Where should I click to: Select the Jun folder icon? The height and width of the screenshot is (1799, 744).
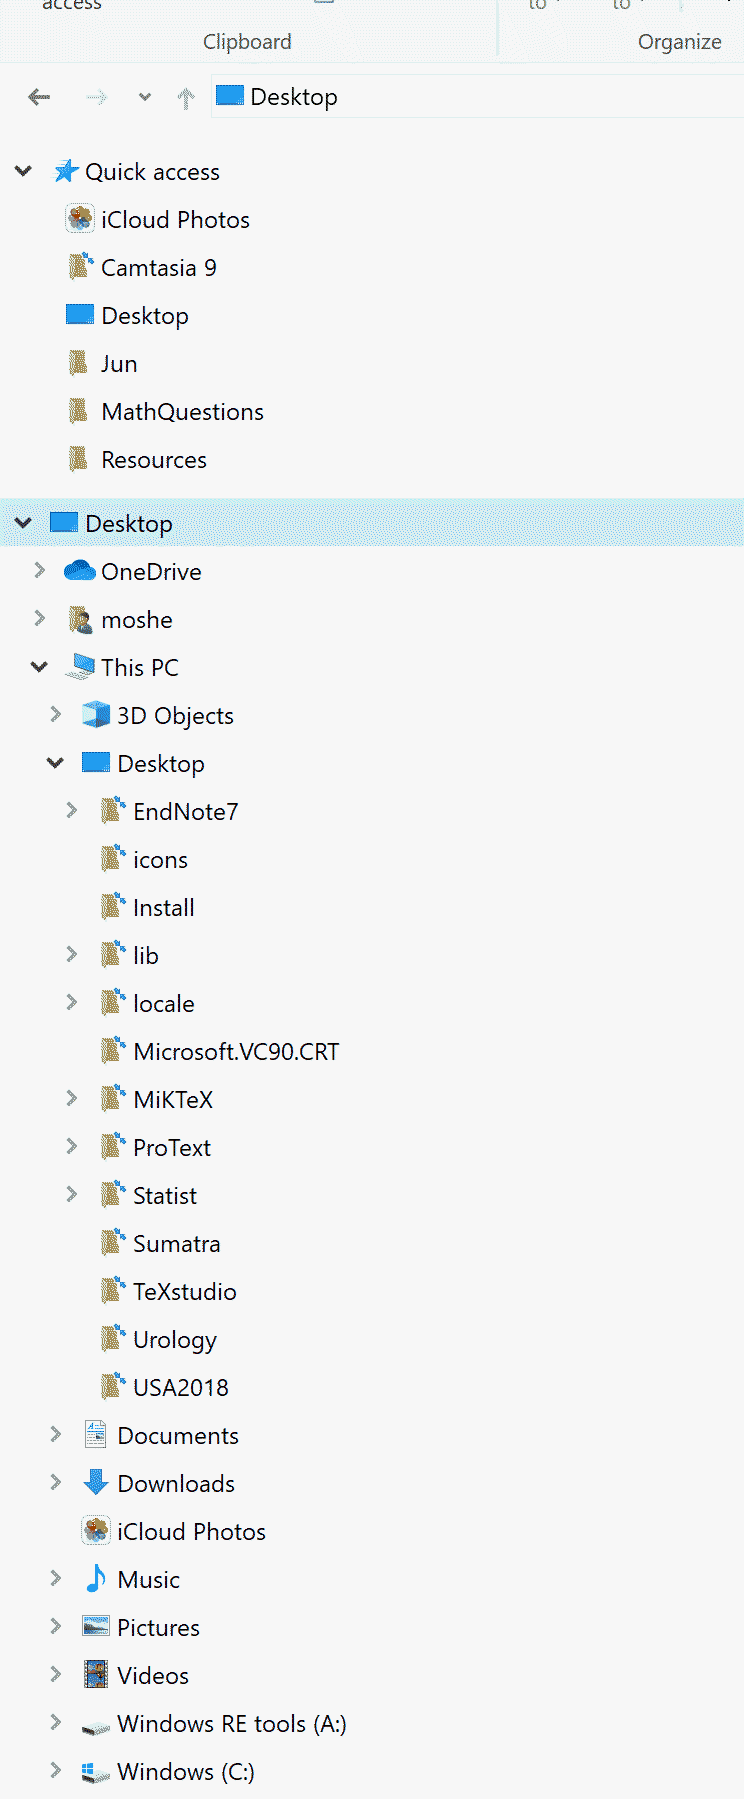(78, 363)
